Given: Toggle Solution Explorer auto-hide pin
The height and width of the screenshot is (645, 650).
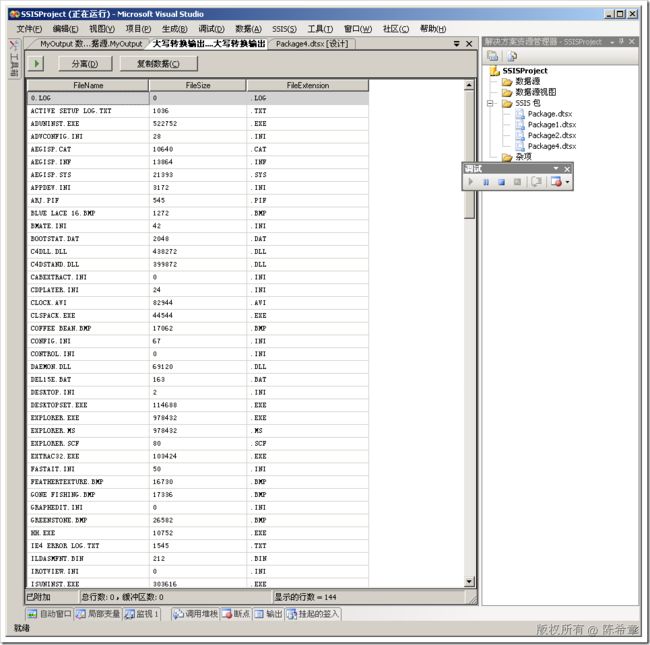Looking at the screenshot, I should pos(621,42).
